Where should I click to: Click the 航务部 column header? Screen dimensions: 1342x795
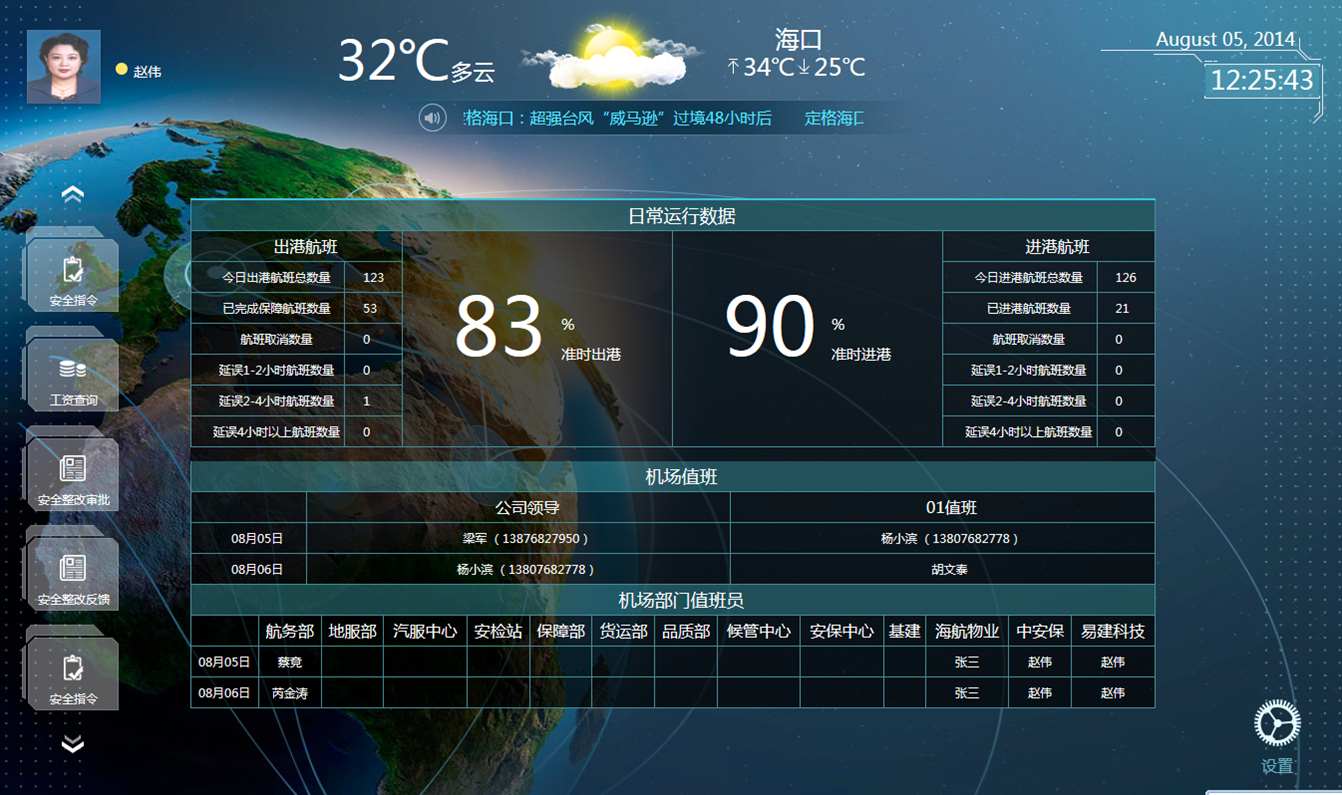point(290,632)
